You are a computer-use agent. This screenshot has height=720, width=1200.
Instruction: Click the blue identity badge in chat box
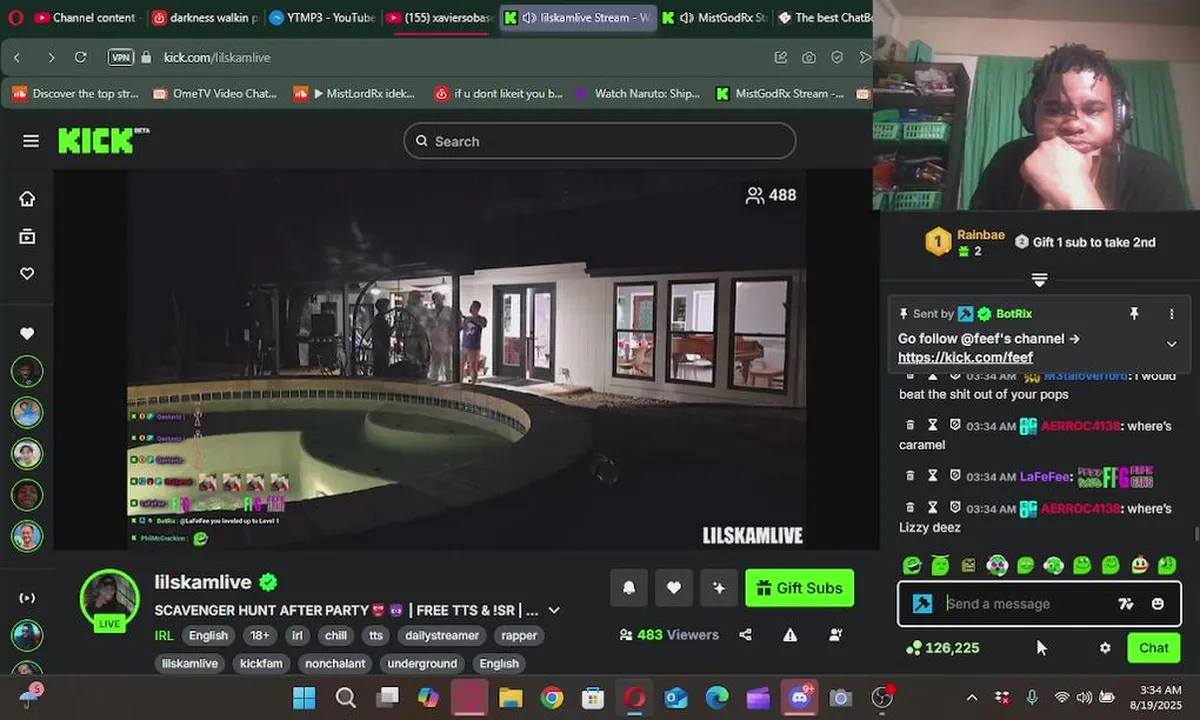click(923, 604)
